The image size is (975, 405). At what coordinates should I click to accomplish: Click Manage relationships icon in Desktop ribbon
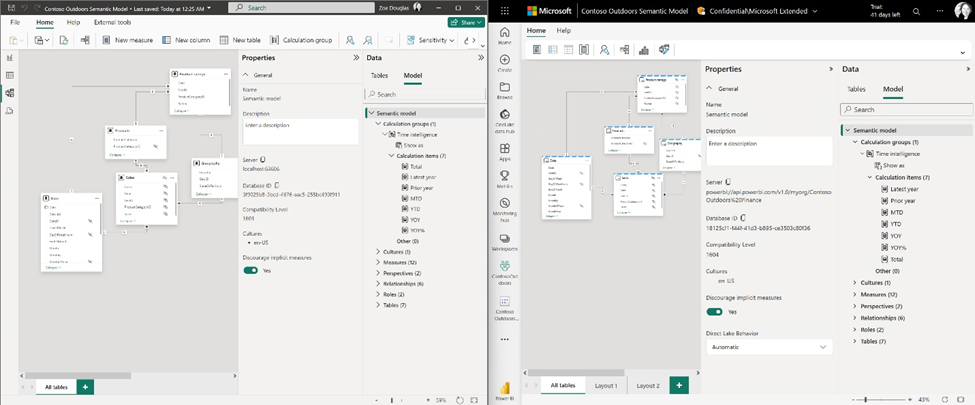[x=85, y=40]
